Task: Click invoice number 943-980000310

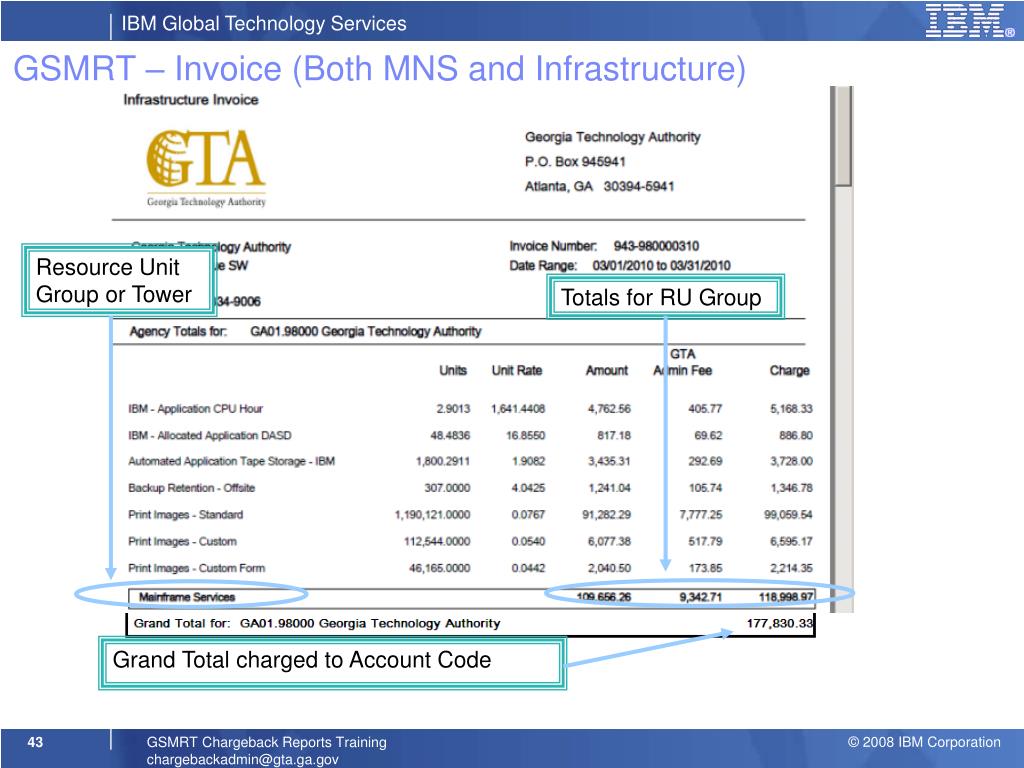Action: coord(656,246)
